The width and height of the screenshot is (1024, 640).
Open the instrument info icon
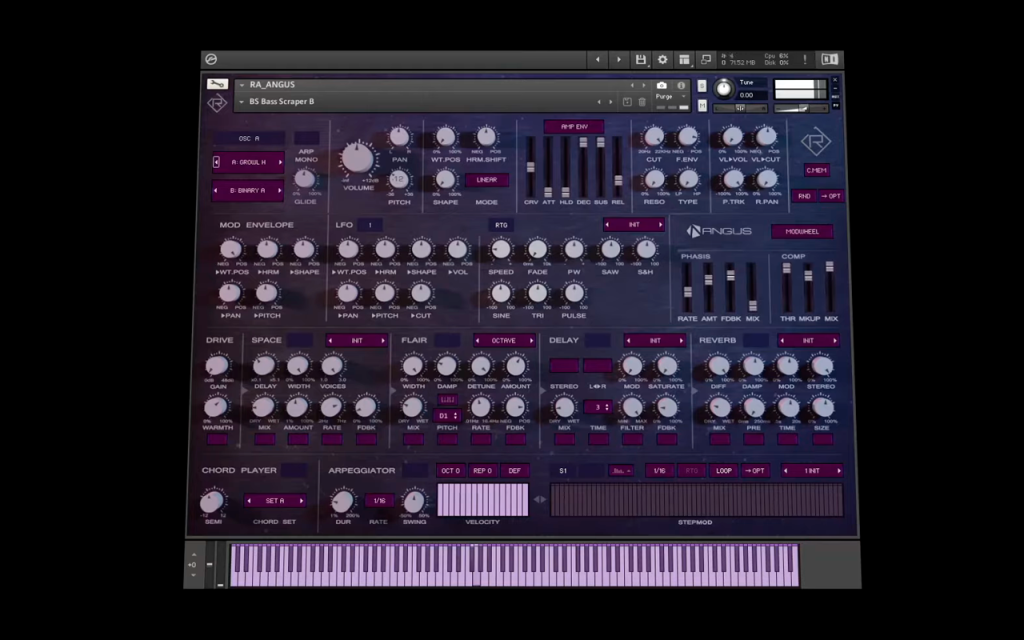tap(680, 86)
